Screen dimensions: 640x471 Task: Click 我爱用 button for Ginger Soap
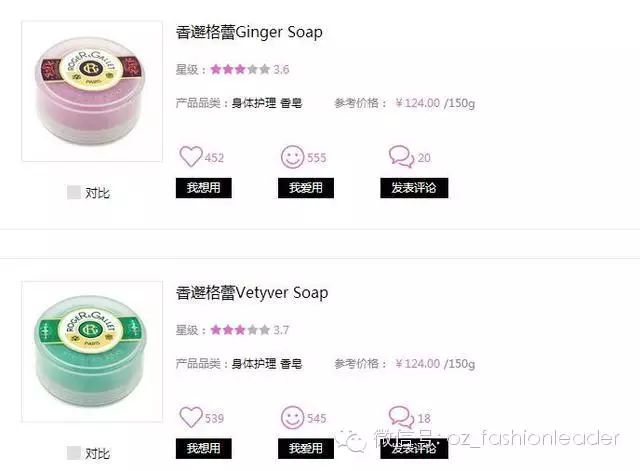306,188
